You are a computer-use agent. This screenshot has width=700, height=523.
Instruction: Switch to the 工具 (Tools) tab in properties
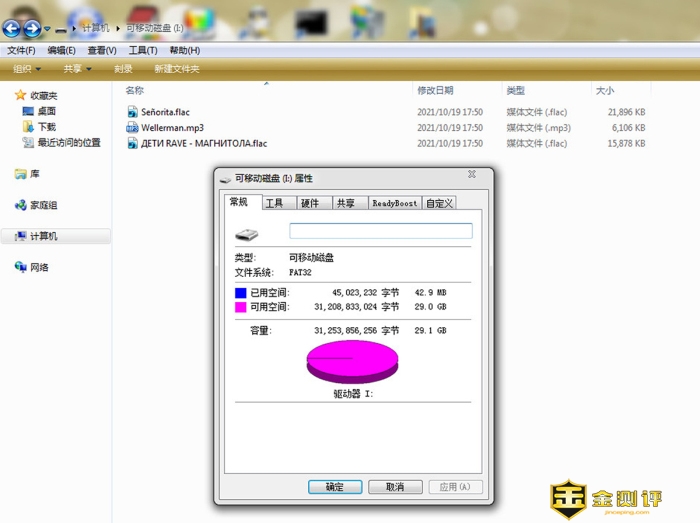[x=274, y=203]
